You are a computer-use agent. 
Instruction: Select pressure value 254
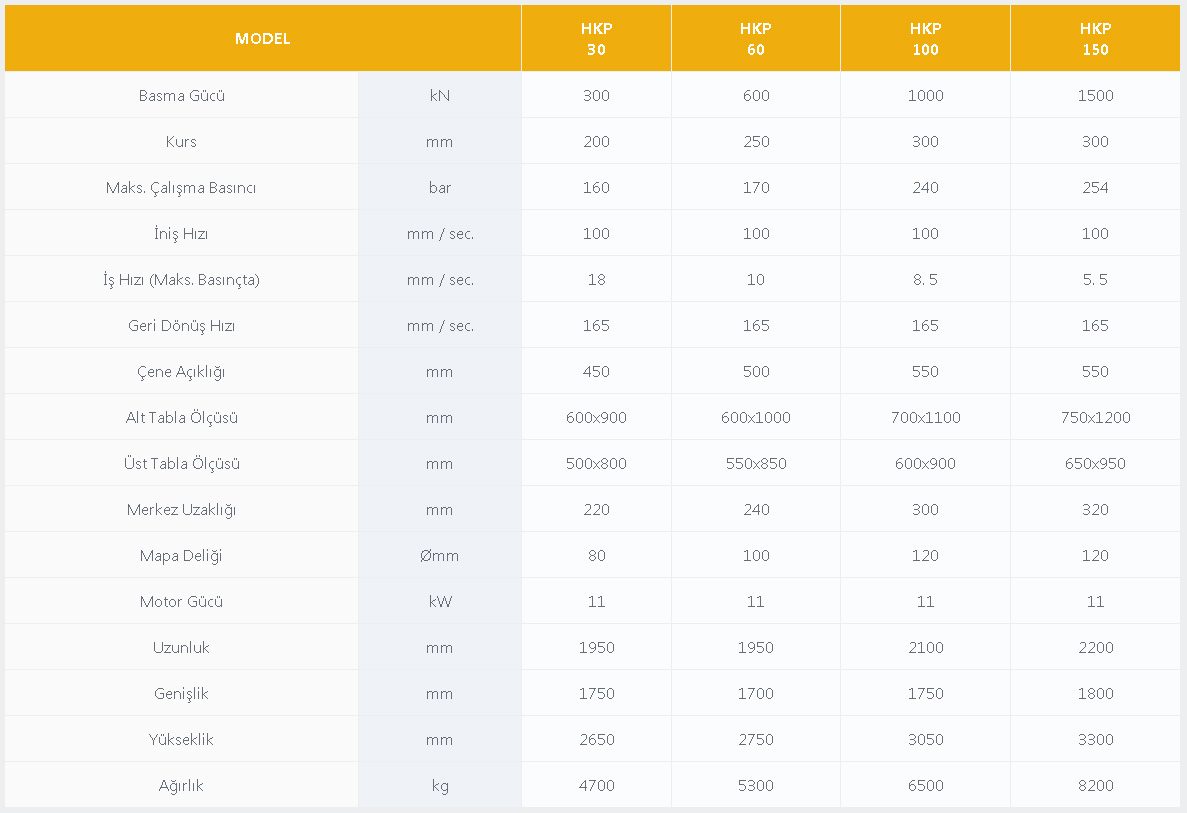pos(1095,188)
